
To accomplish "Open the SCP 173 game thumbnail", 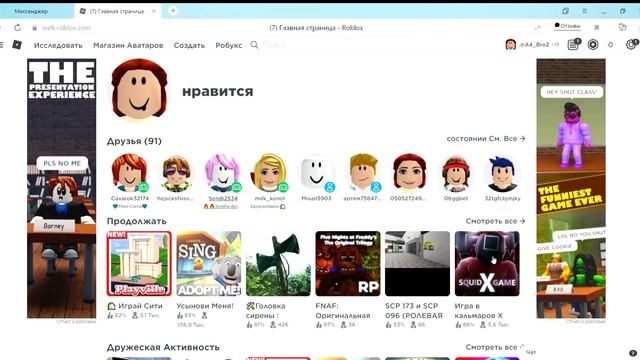I will (x=417, y=264).
